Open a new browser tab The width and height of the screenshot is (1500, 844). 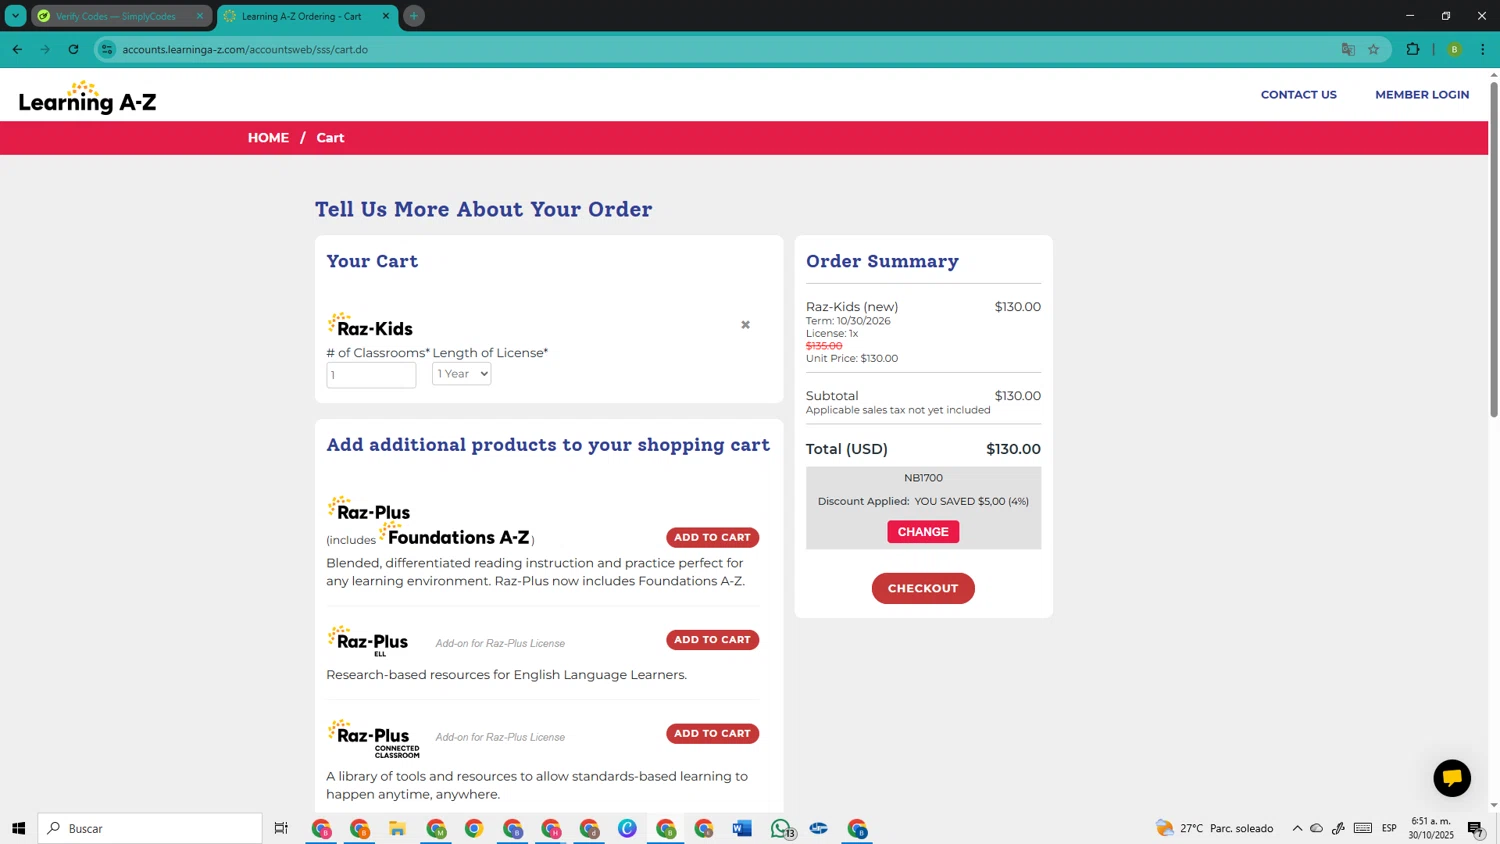413,16
